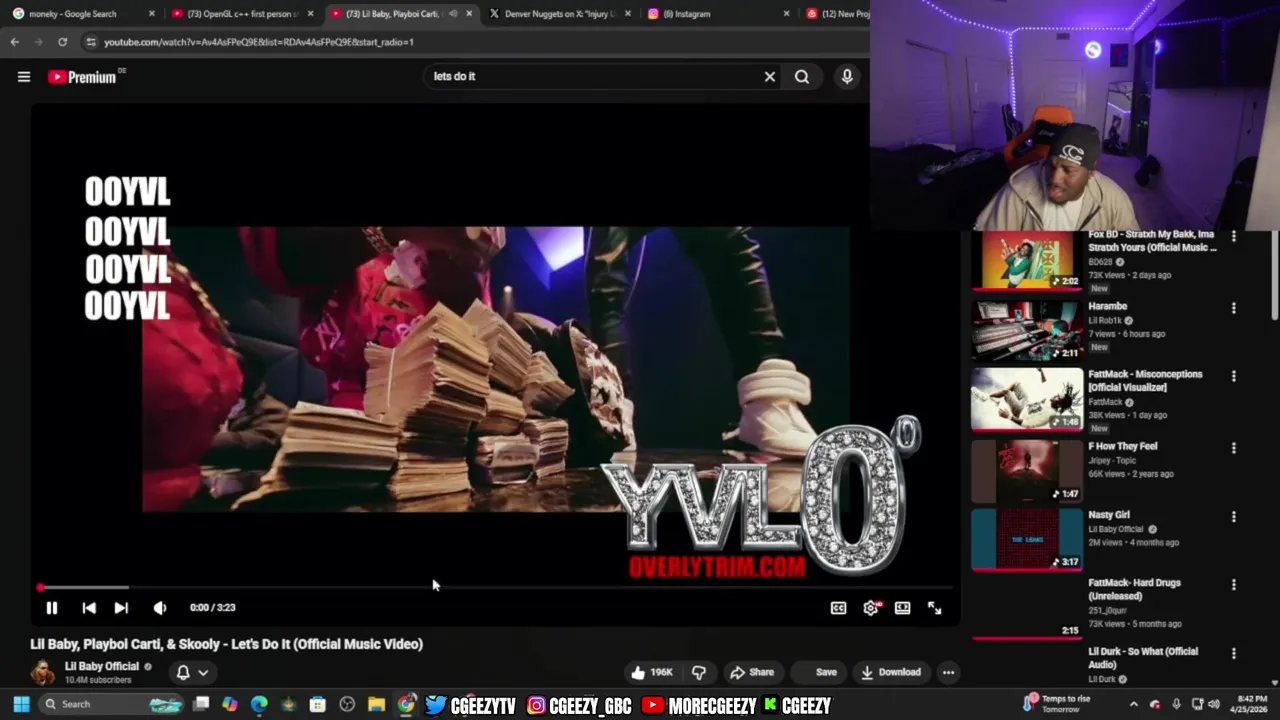Image resolution: width=1280 pixels, height=720 pixels.
Task: Open the Windows Start menu
Action: pos(21,704)
